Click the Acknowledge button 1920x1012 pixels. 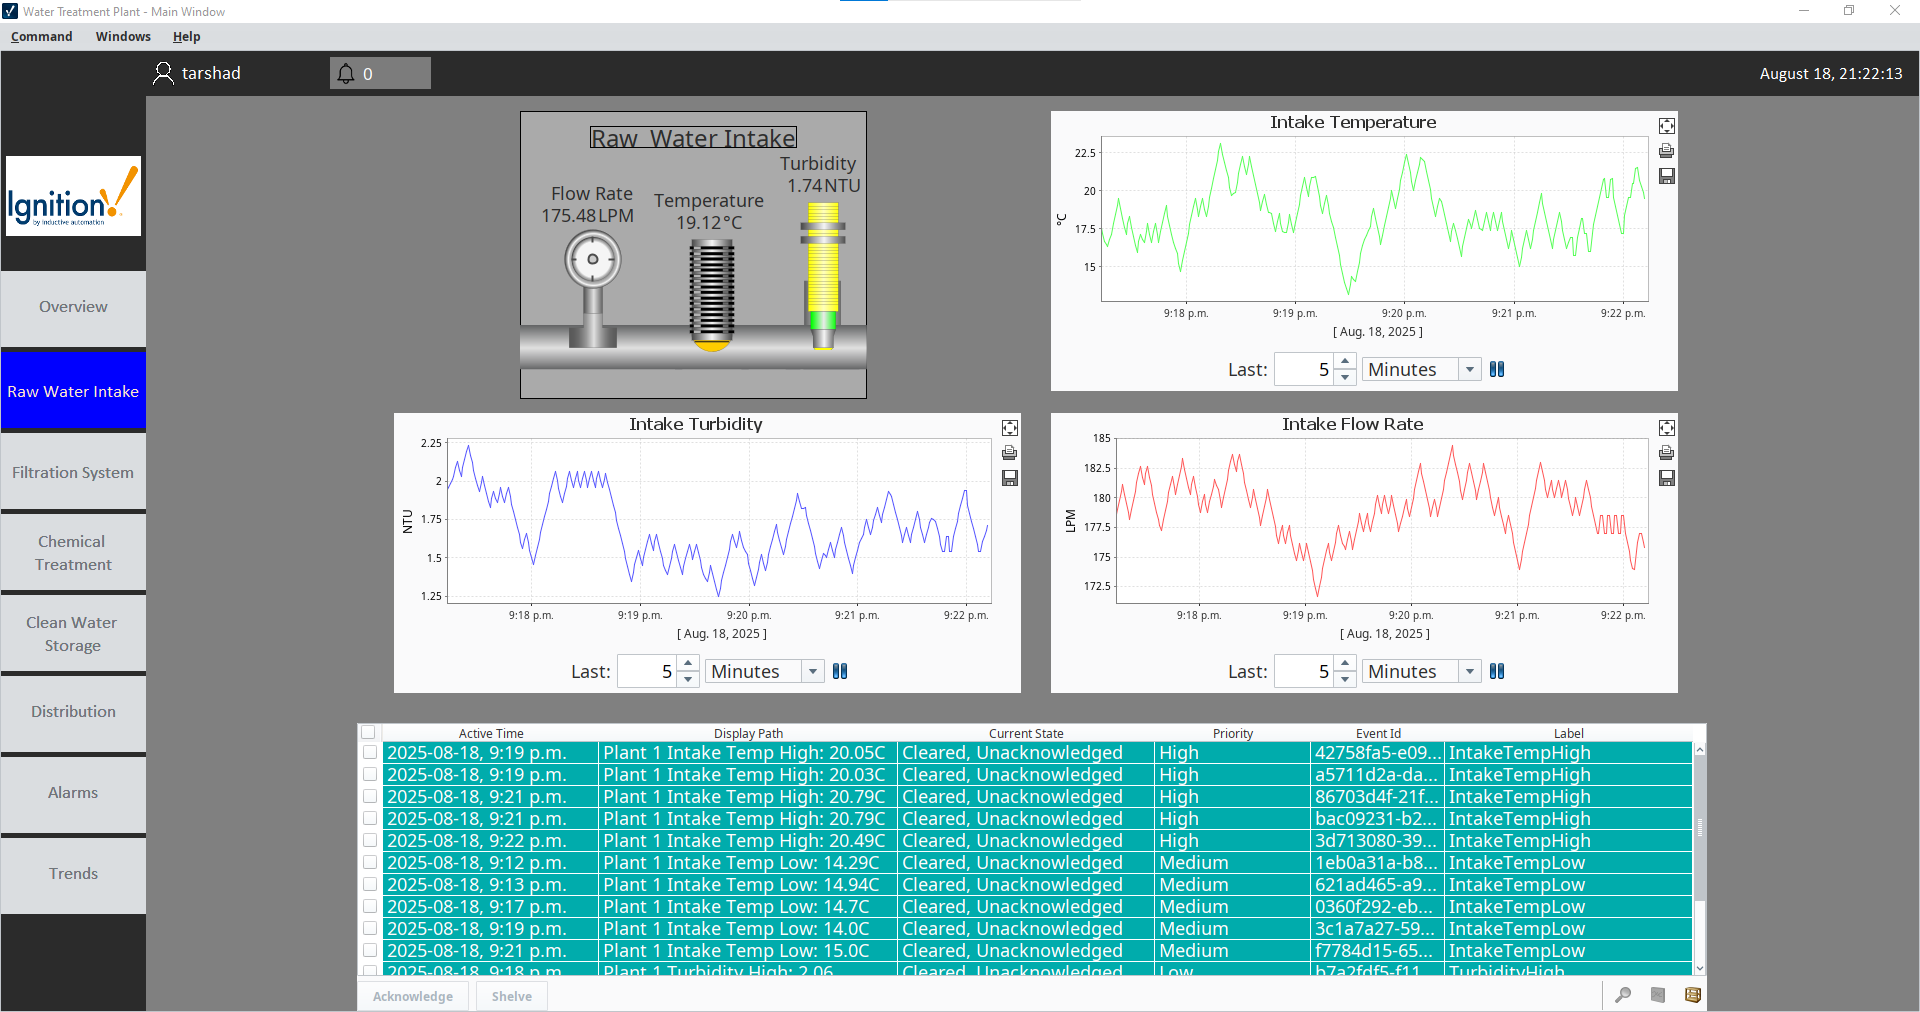413,996
